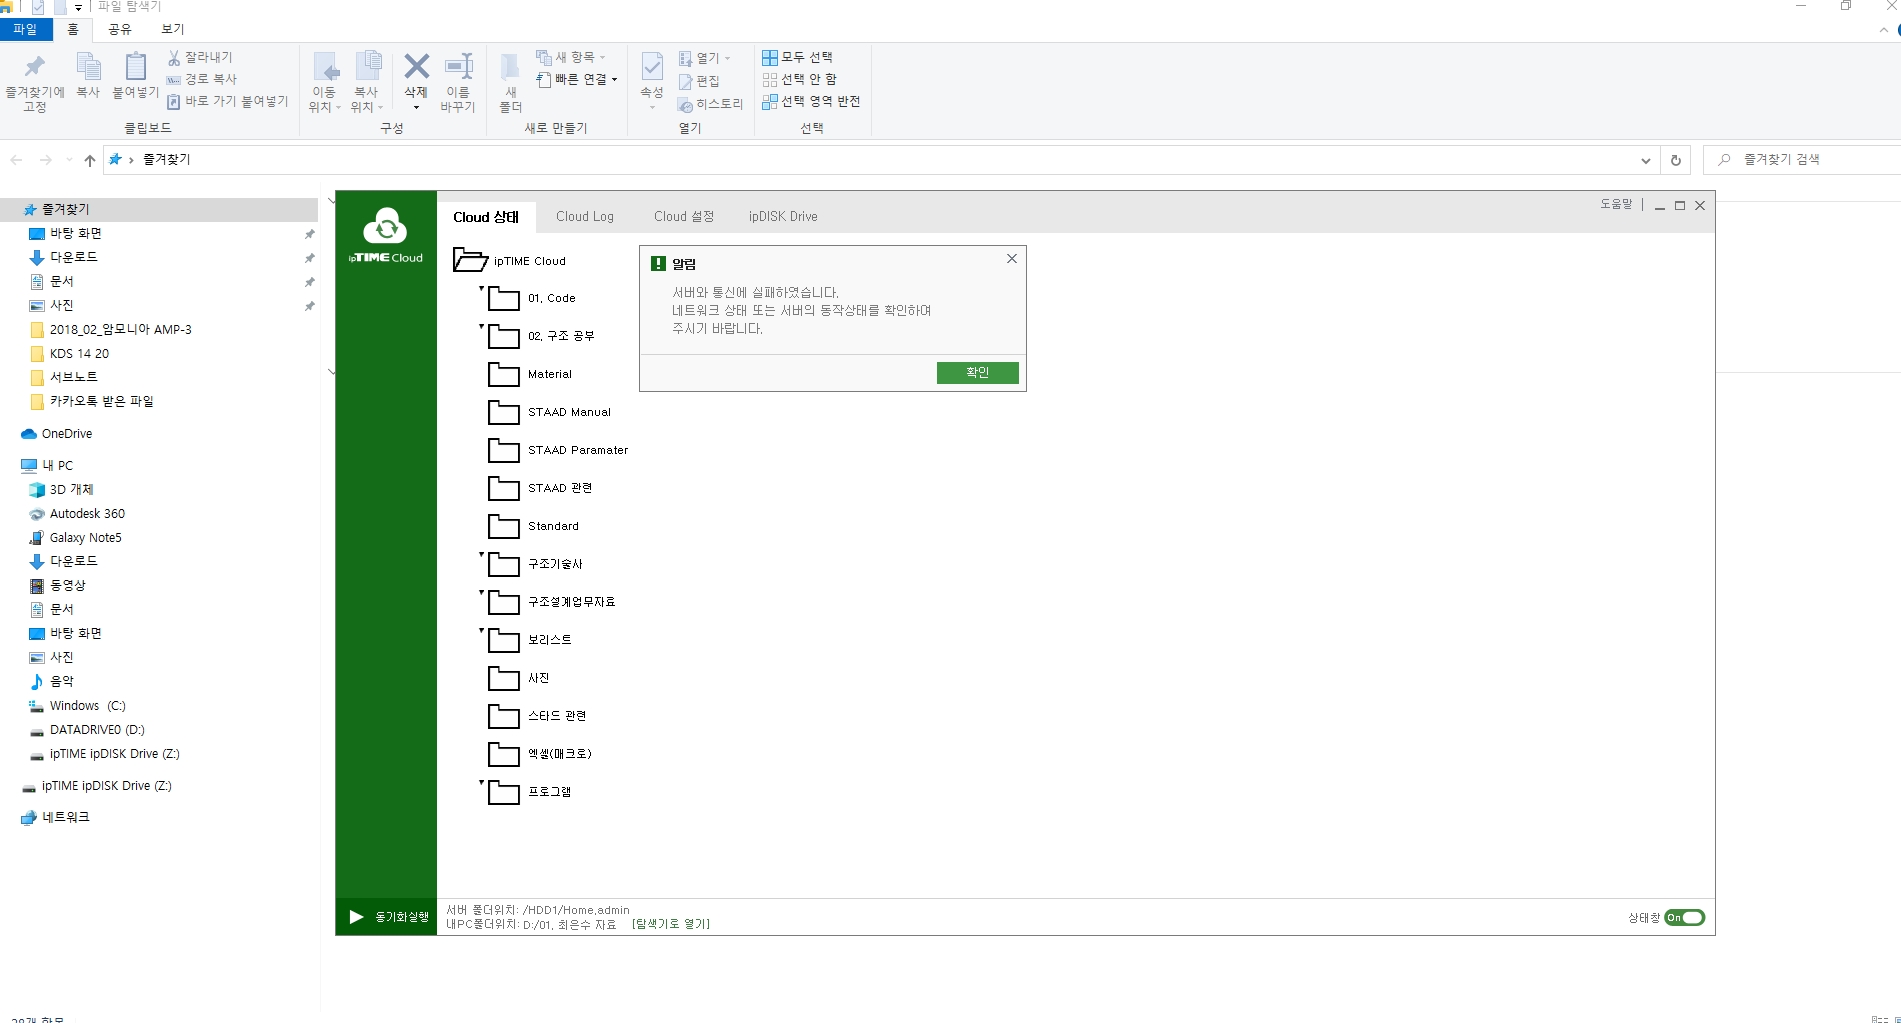Expand the 구조기술사 folder triangle
This screenshot has height=1023, width=1901.
tap(481, 554)
